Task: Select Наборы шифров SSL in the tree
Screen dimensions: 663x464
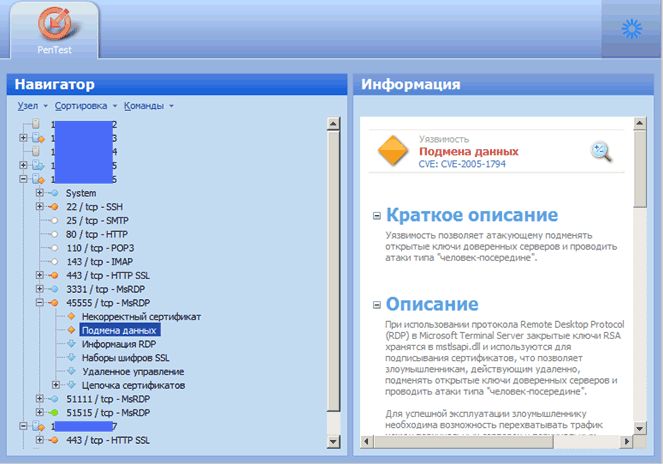Action: tap(125, 357)
